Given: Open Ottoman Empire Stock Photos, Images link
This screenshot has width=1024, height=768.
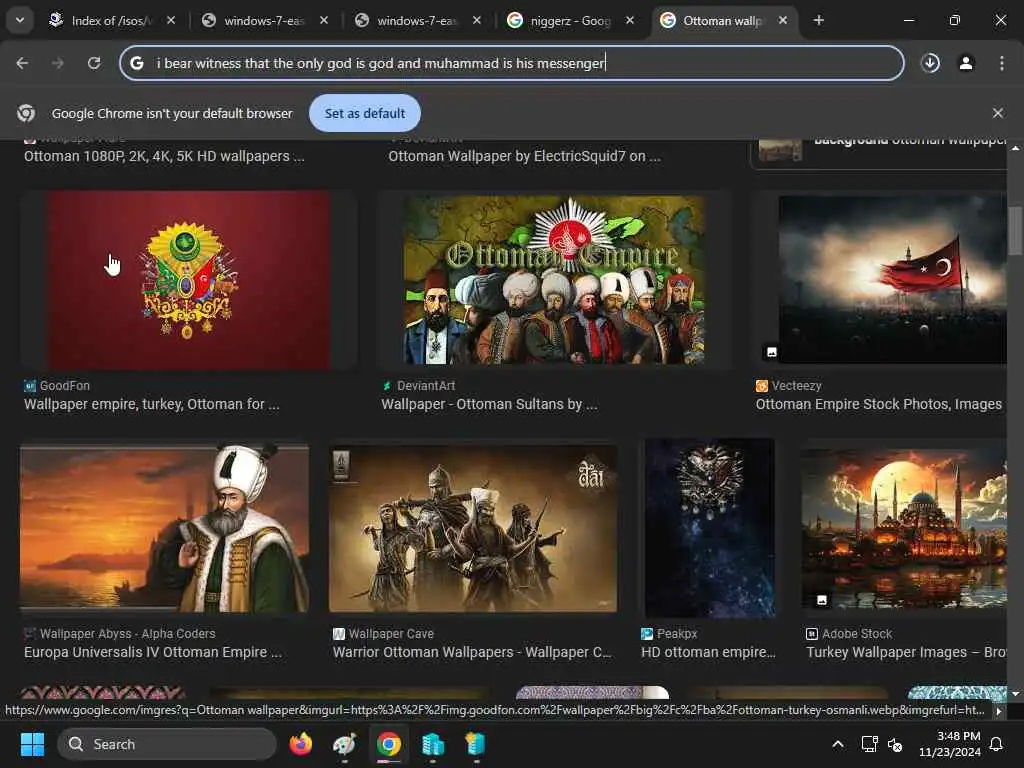Looking at the screenshot, I should tap(878, 404).
